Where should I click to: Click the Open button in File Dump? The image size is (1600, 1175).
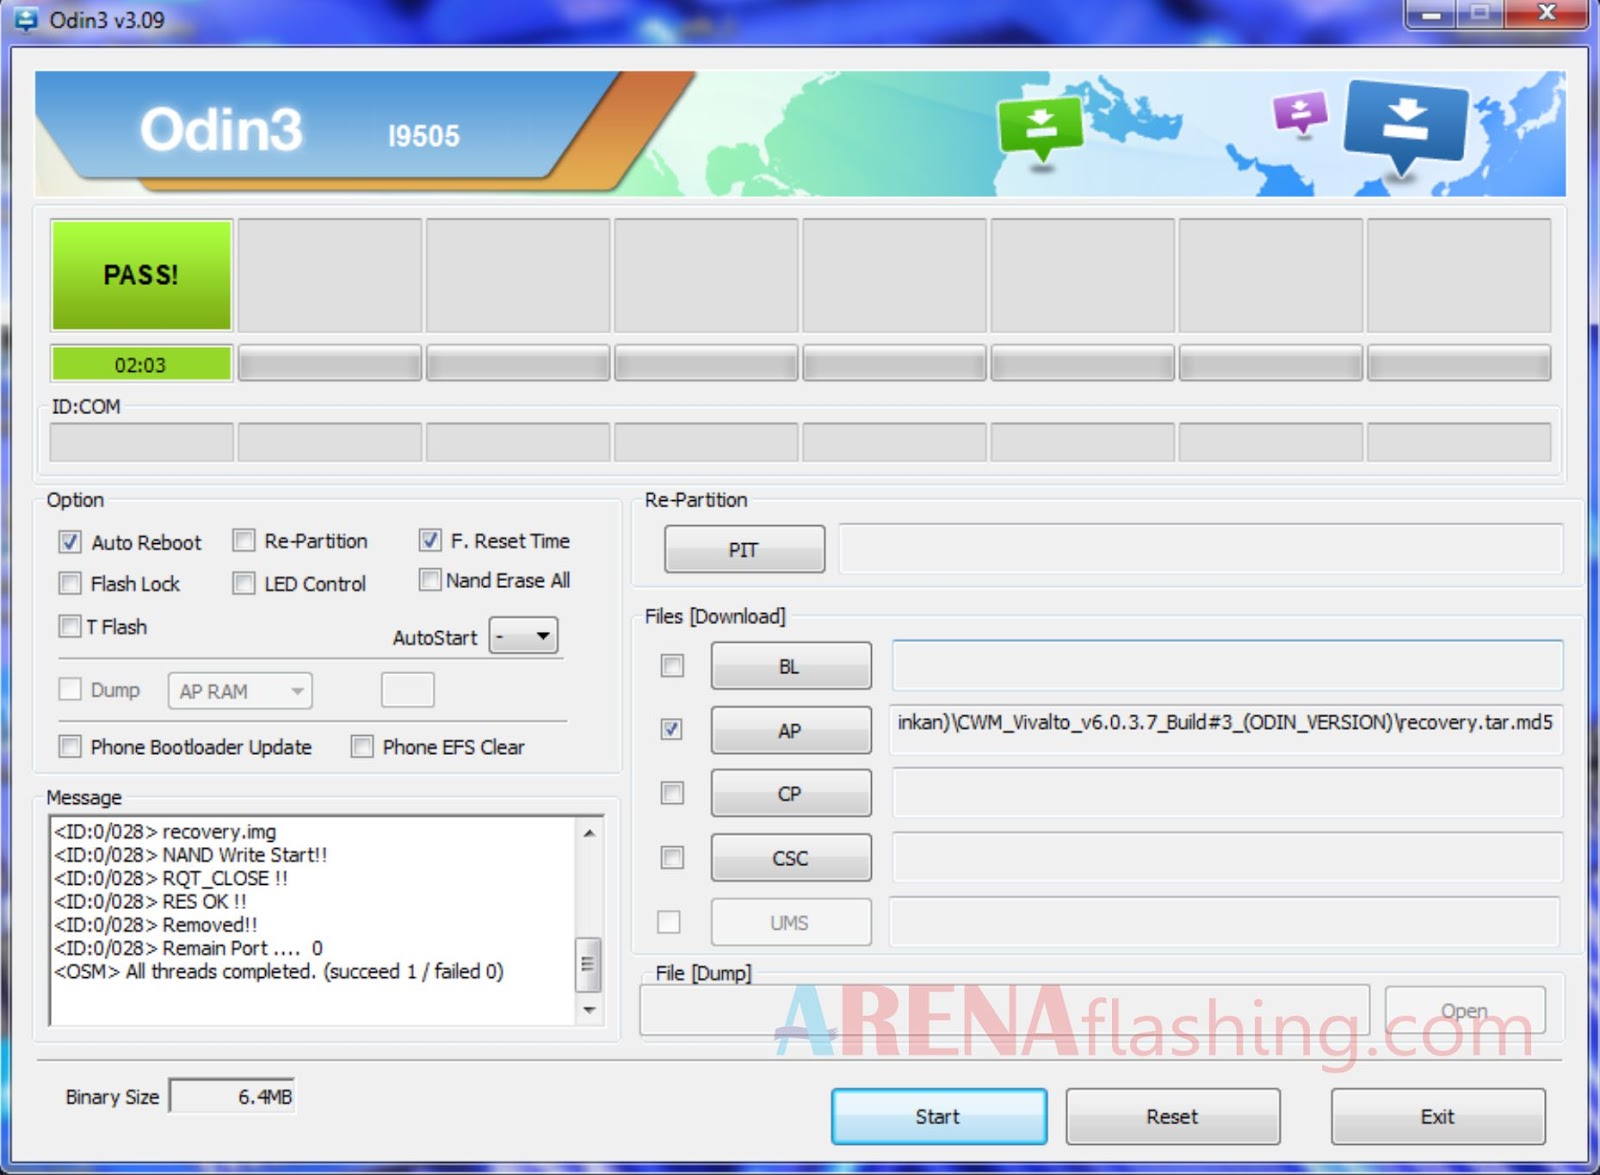click(x=1465, y=1010)
